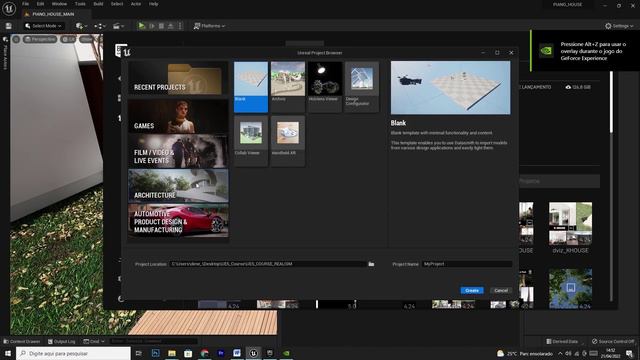The height and width of the screenshot is (360, 640).
Task: Browse for project location folder icon
Action: pyautogui.click(x=371, y=264)
